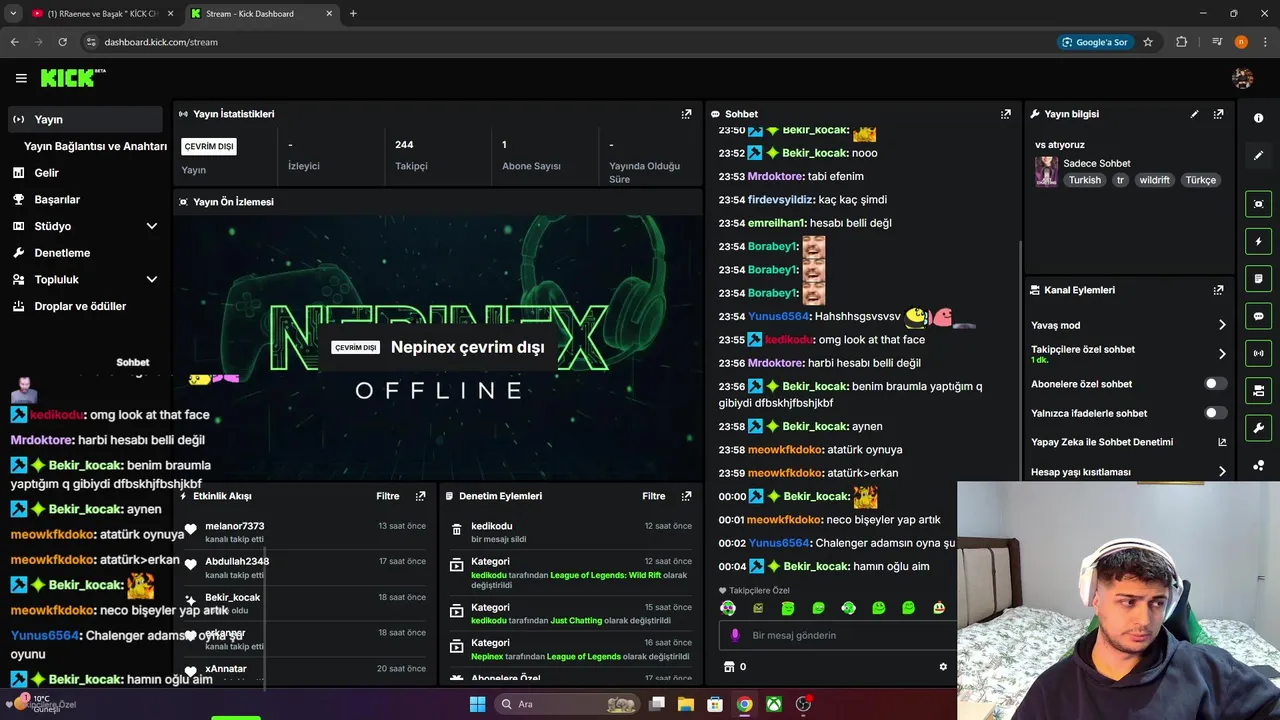Click the purple microphone icon in chat input
This screenshot has height=720, width=1280.
[x=735, y=635]
